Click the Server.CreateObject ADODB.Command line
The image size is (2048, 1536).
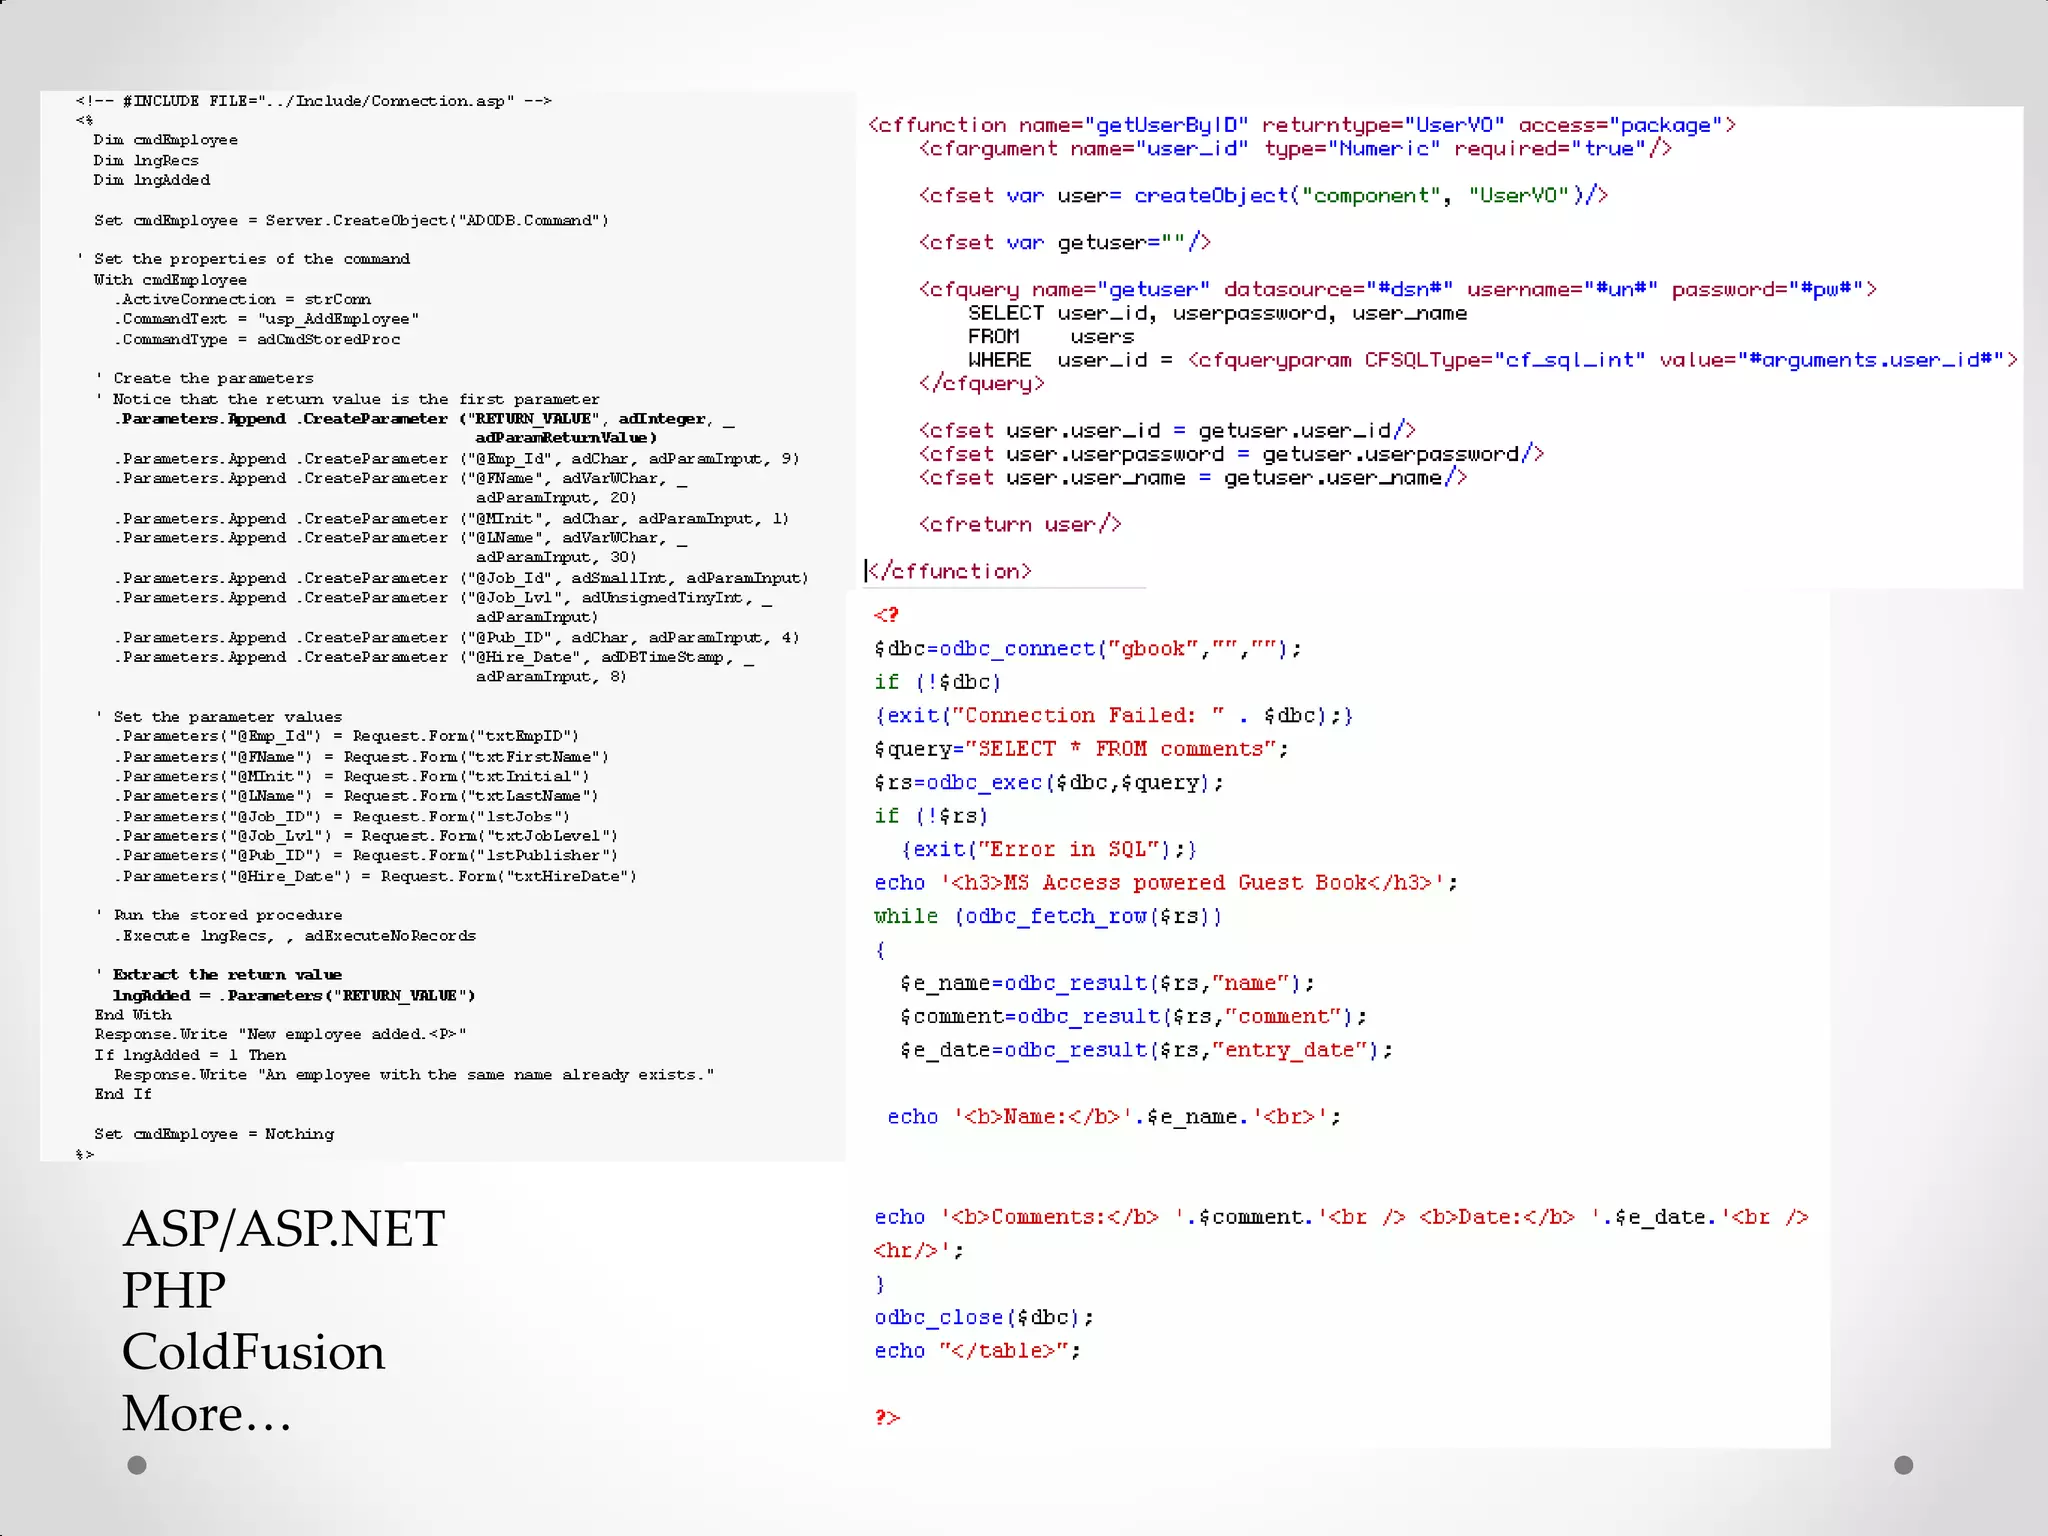351,220
